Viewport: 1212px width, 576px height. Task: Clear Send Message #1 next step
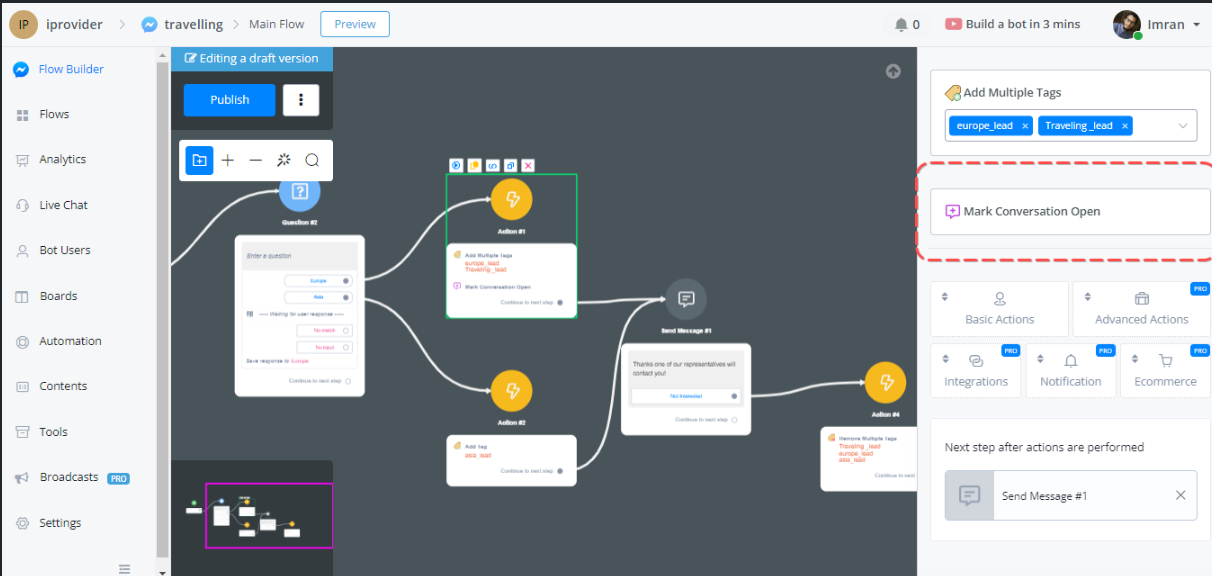coord(1180,495)
